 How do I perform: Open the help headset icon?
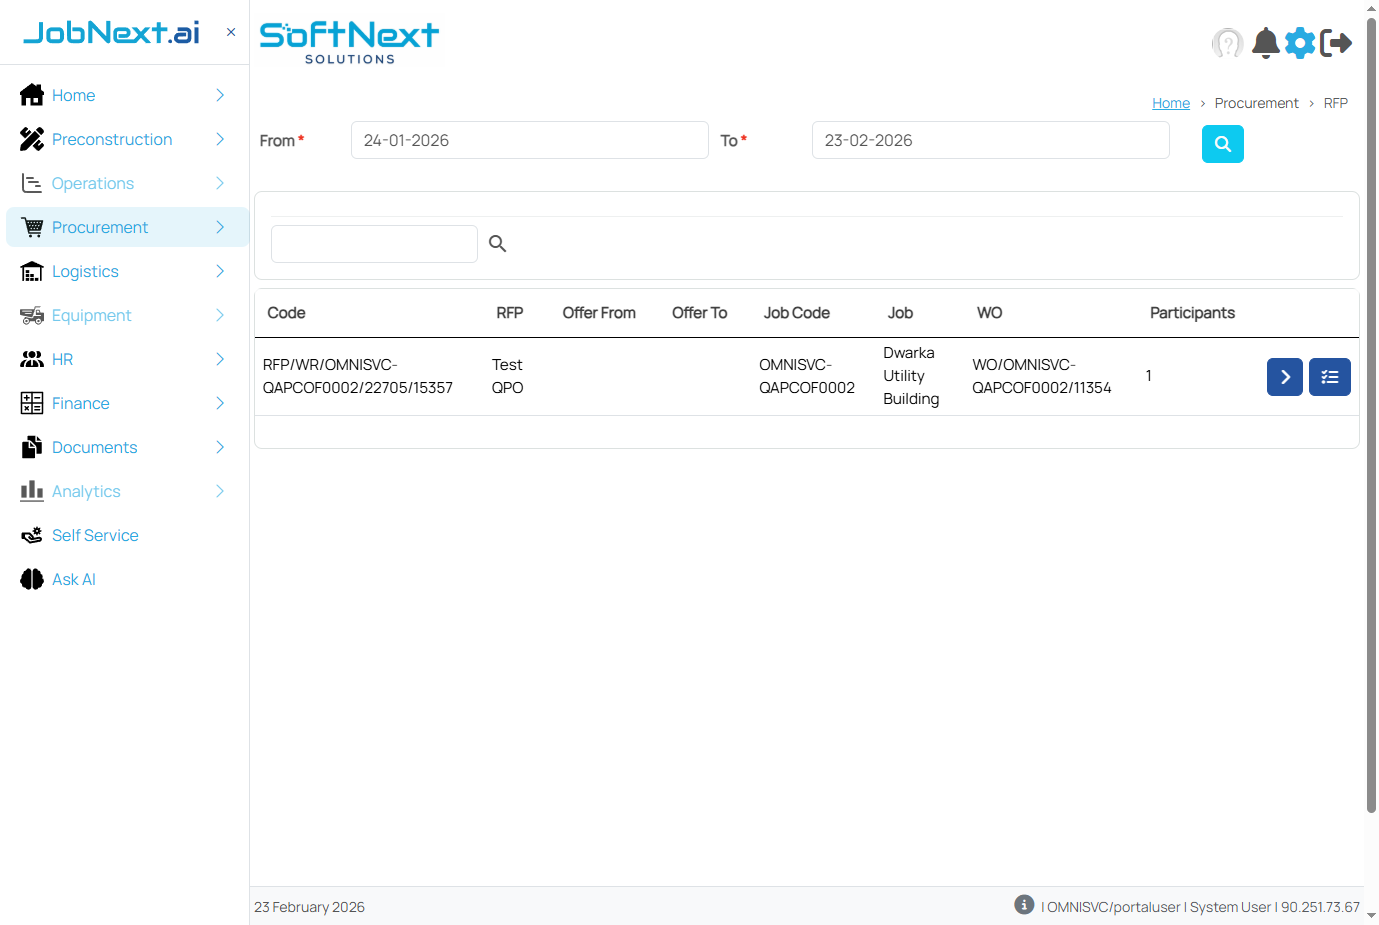tap(1227, 43)
